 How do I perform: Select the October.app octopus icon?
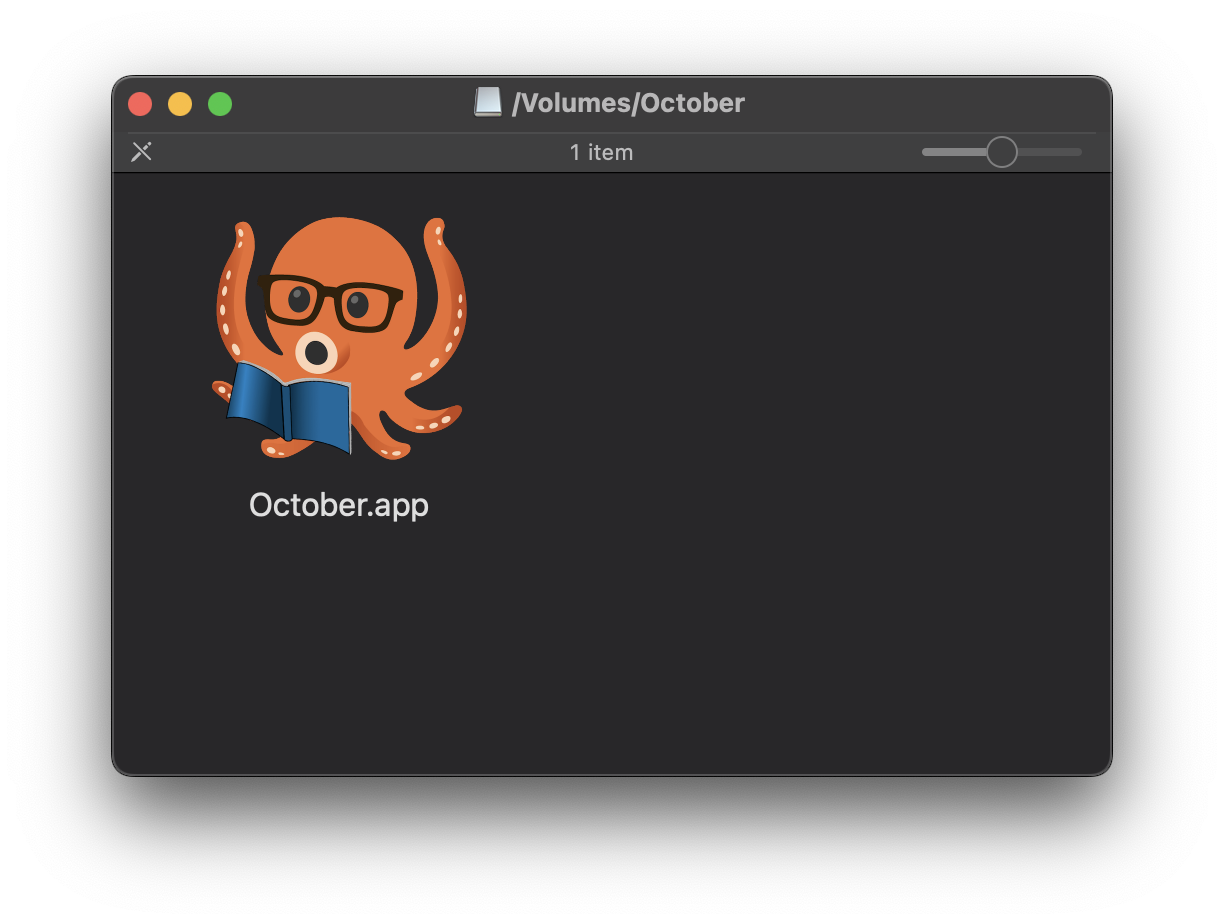340,338
